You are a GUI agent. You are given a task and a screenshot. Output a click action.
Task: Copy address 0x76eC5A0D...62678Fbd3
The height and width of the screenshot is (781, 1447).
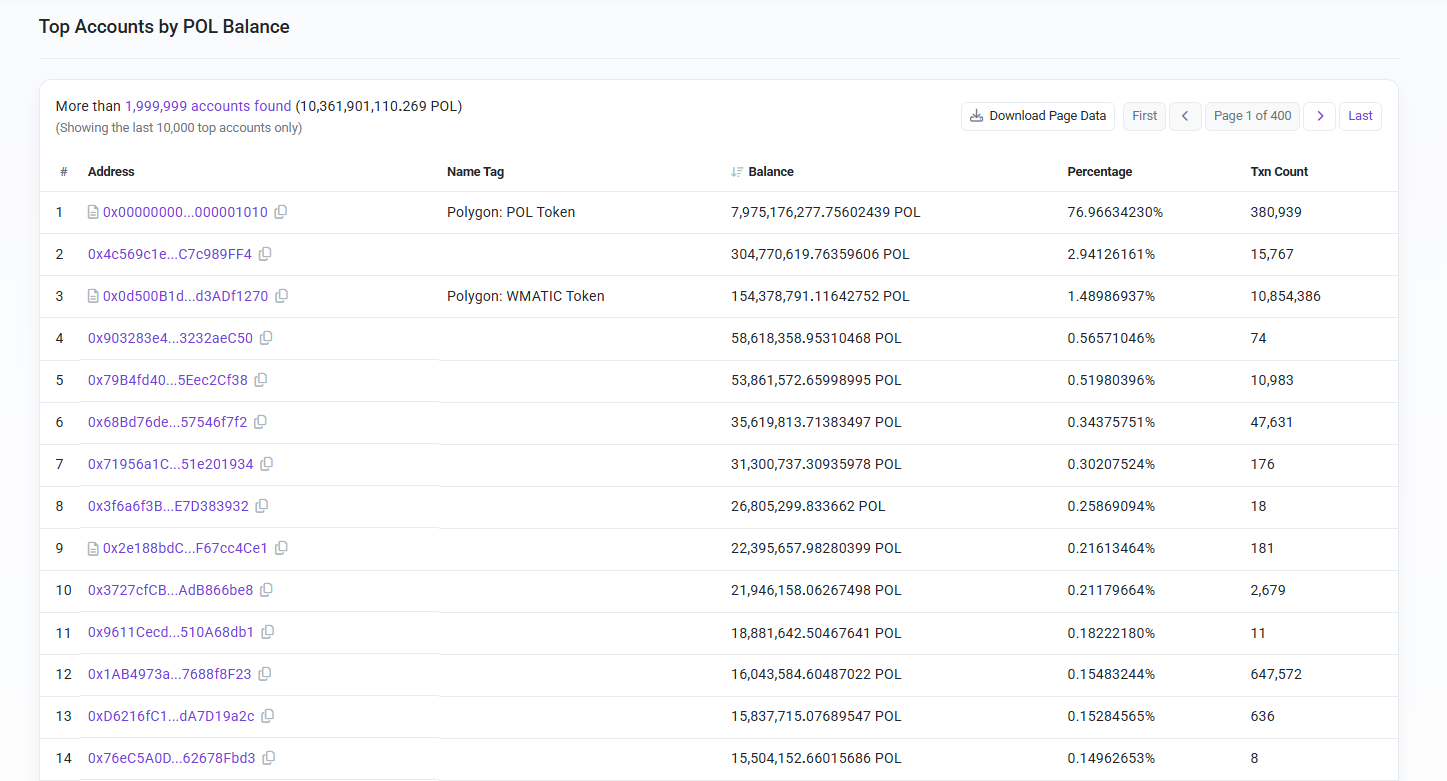click(269, 758)
